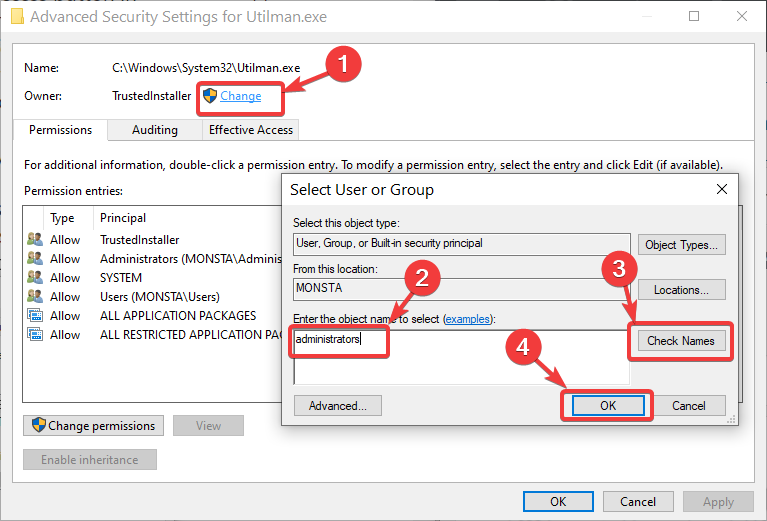The height and width of the screenshot is (521, 767).
Task: Open the Effective Access tab
Action: 250,130
